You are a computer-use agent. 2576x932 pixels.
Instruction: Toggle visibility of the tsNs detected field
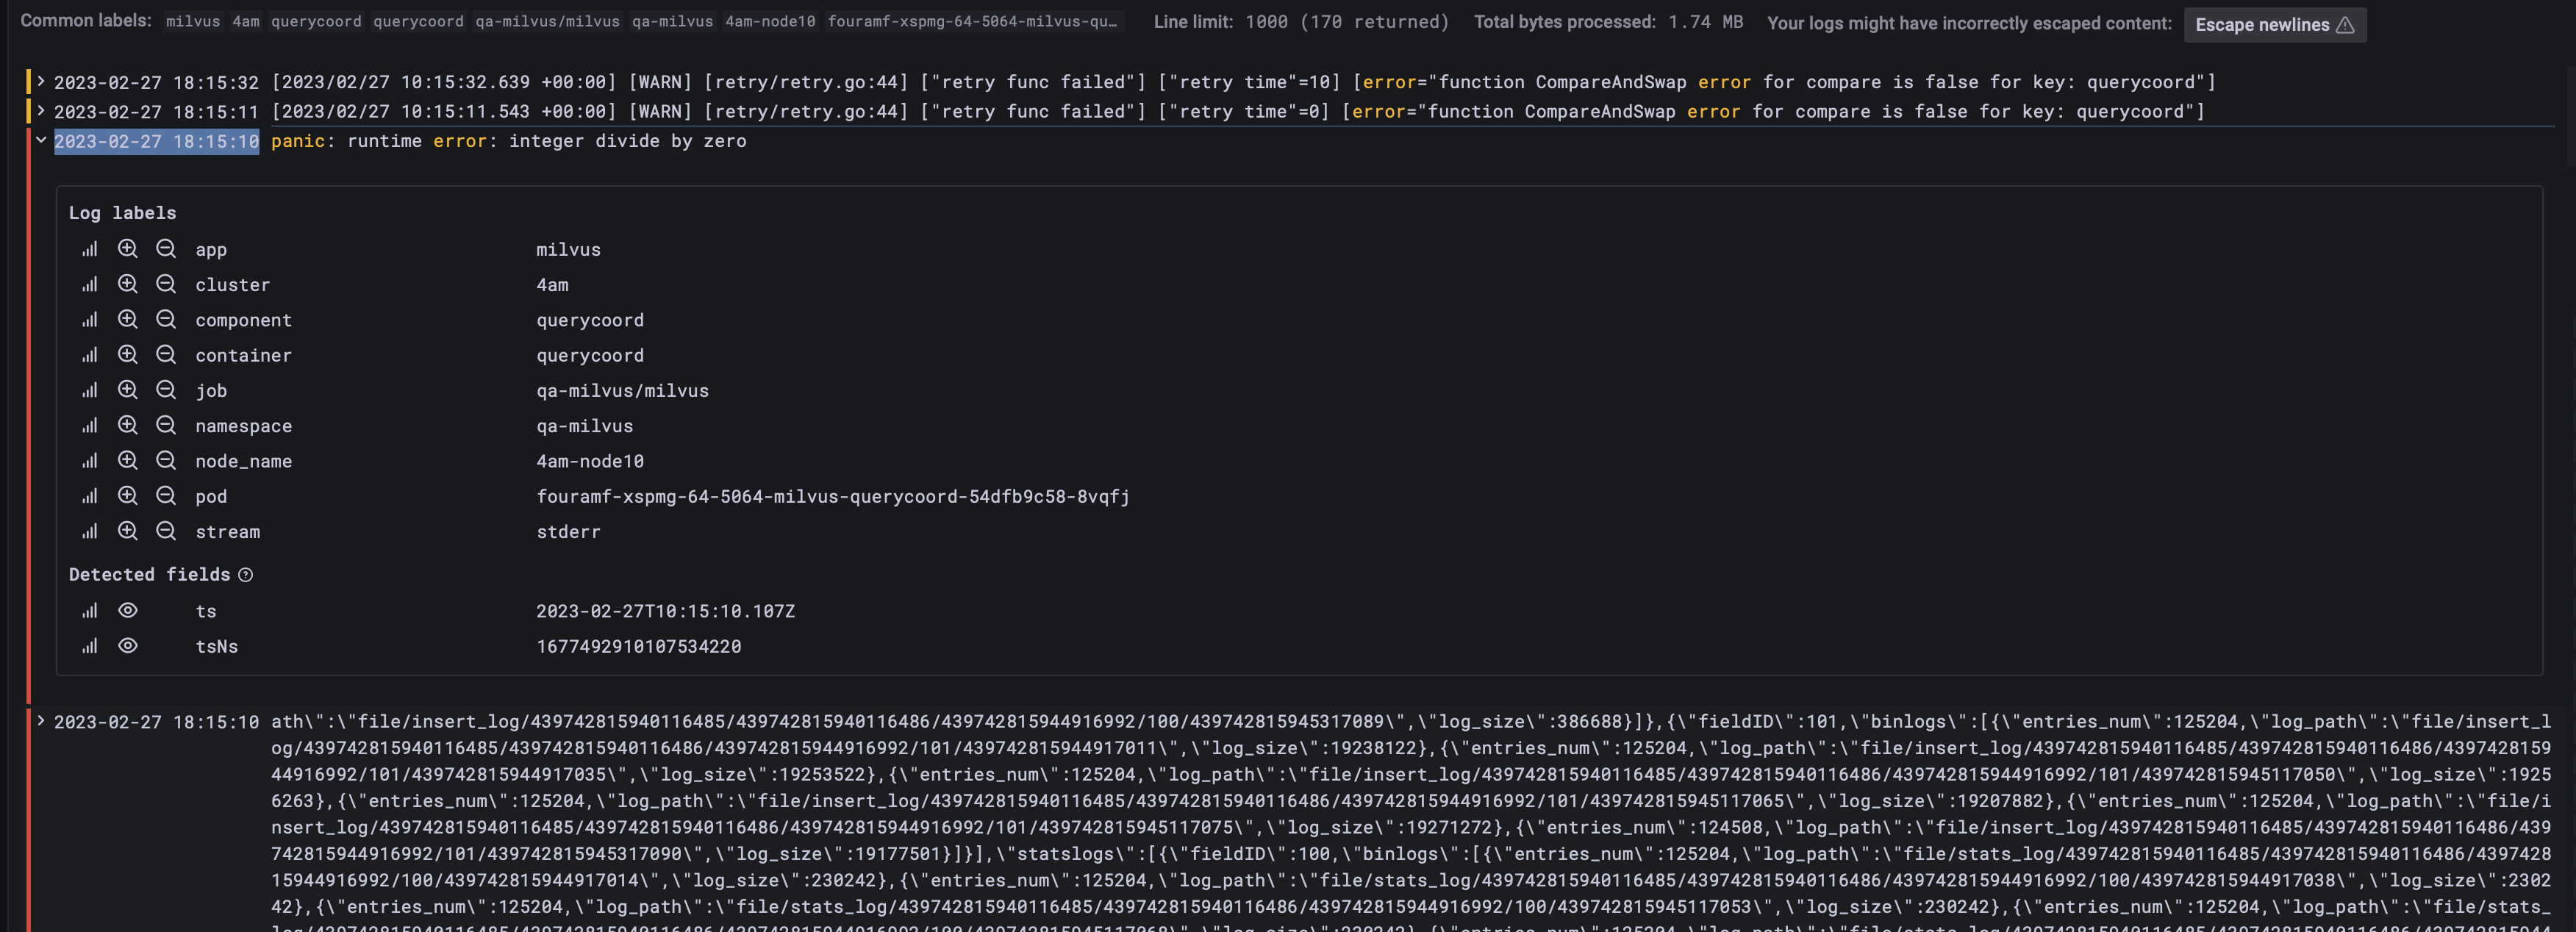[128, 646]
